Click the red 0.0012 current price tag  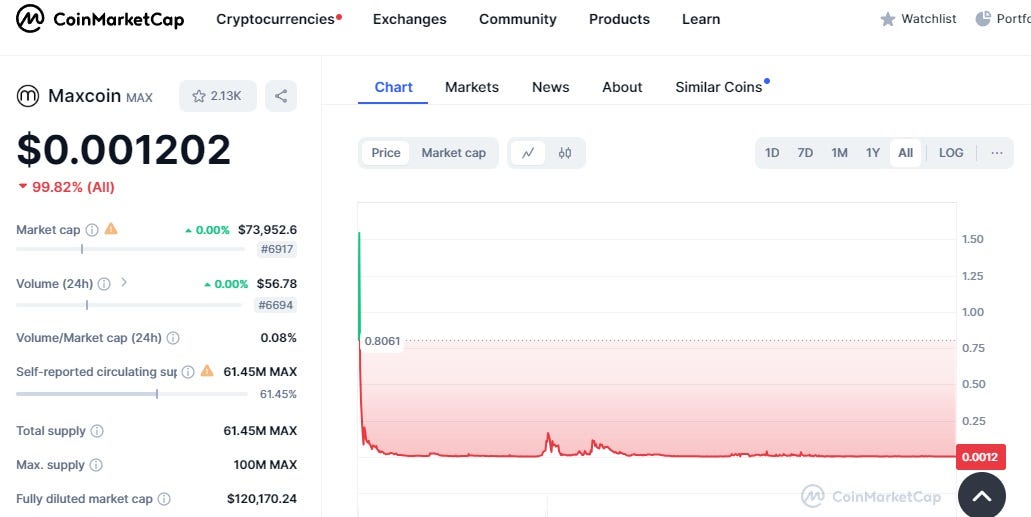pos(980,456)
